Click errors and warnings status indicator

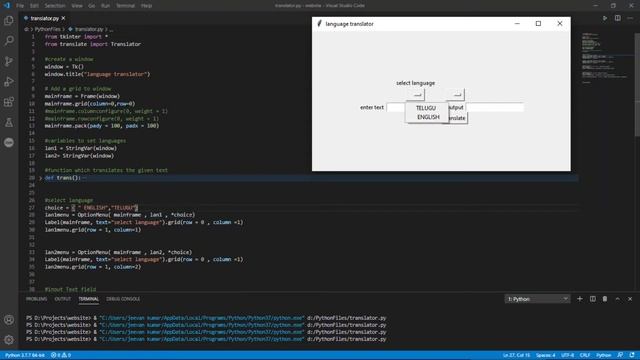61,355
